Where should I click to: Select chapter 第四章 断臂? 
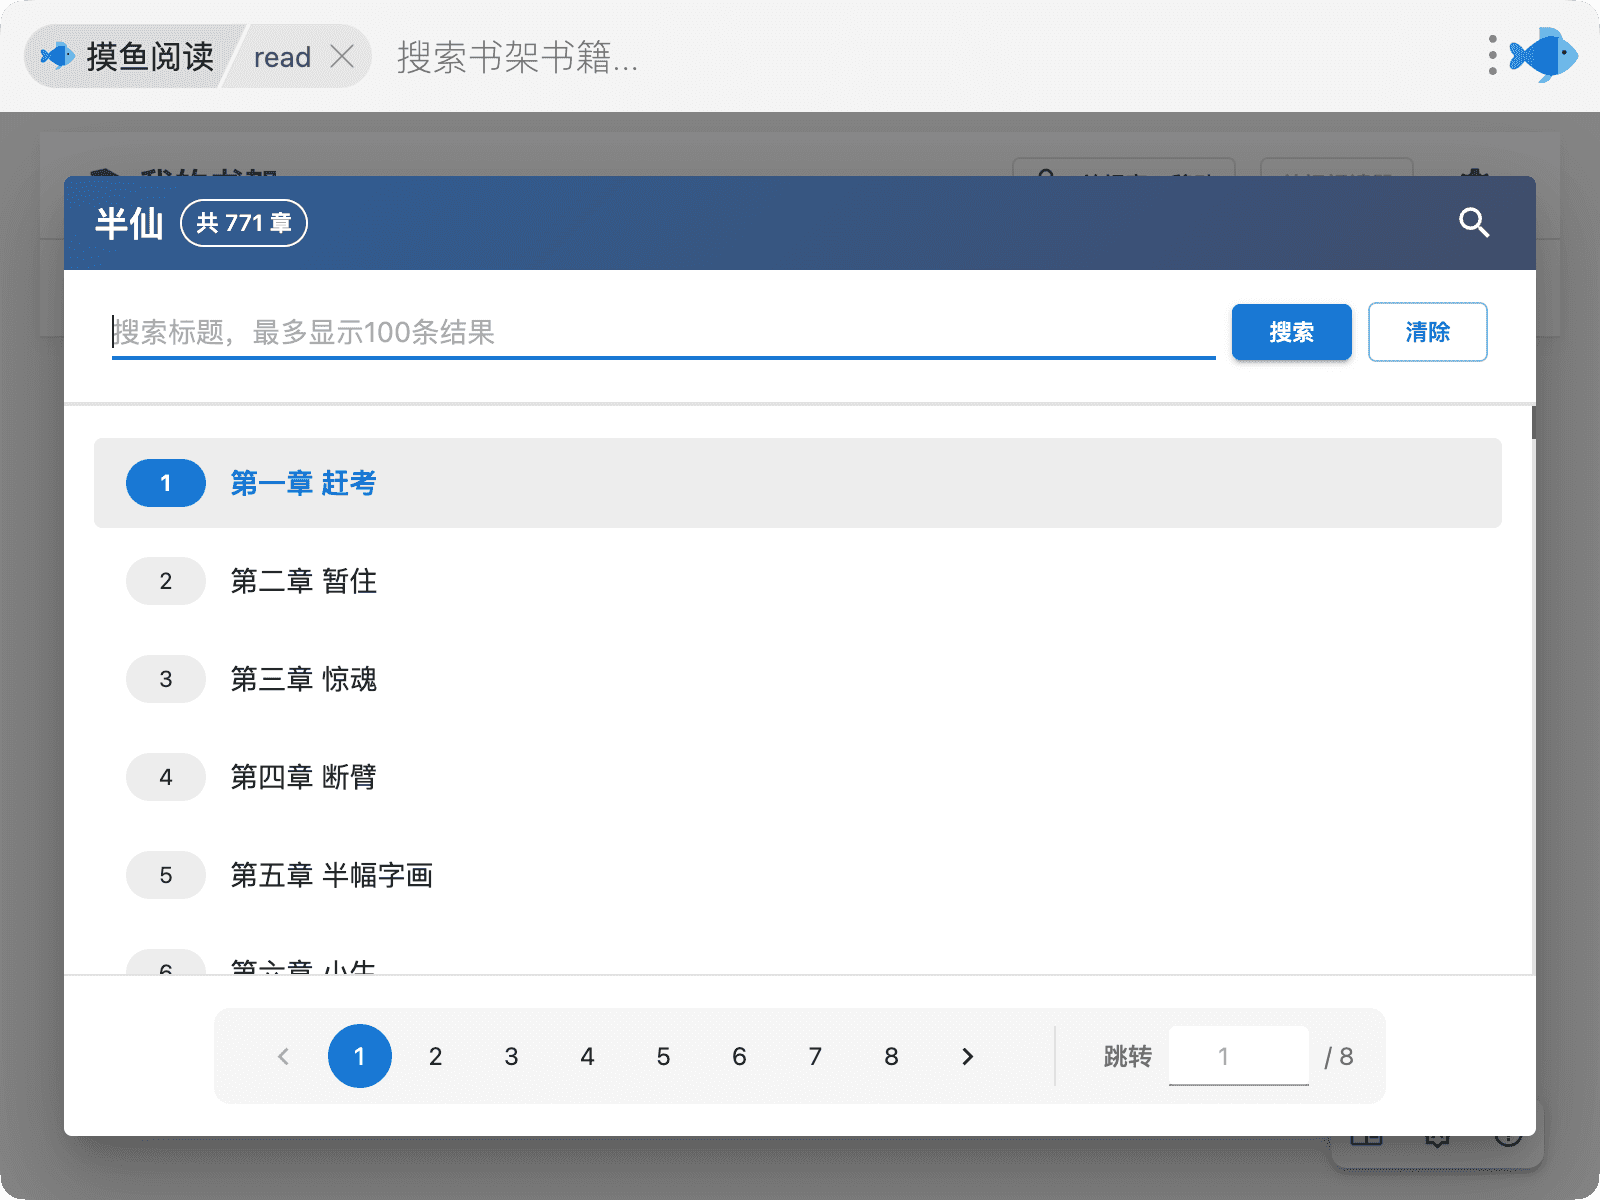tap(303, 777)
